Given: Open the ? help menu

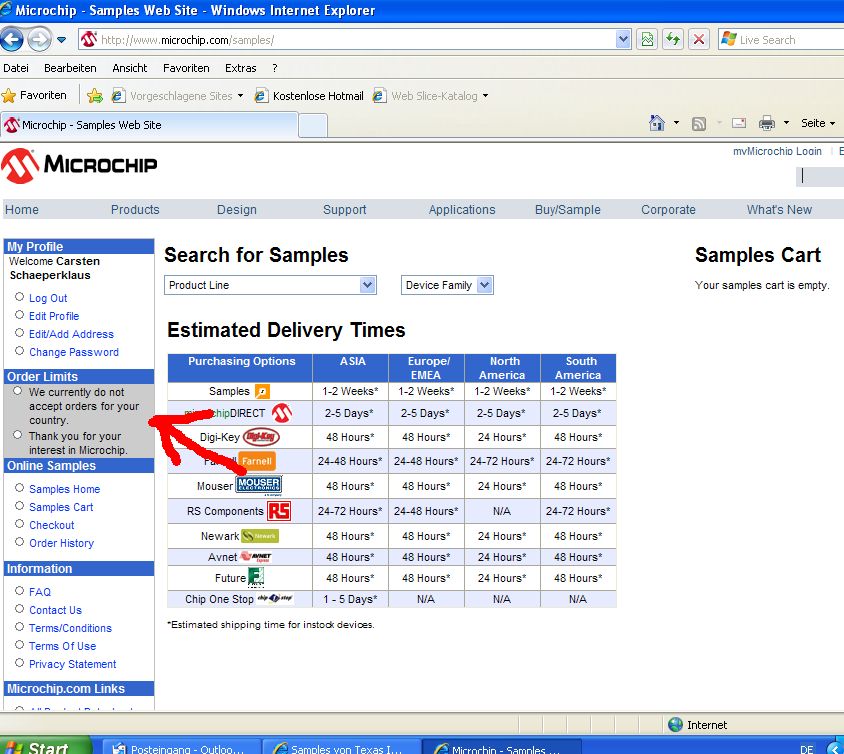Looking at the screenshot, I should point(275,68).
